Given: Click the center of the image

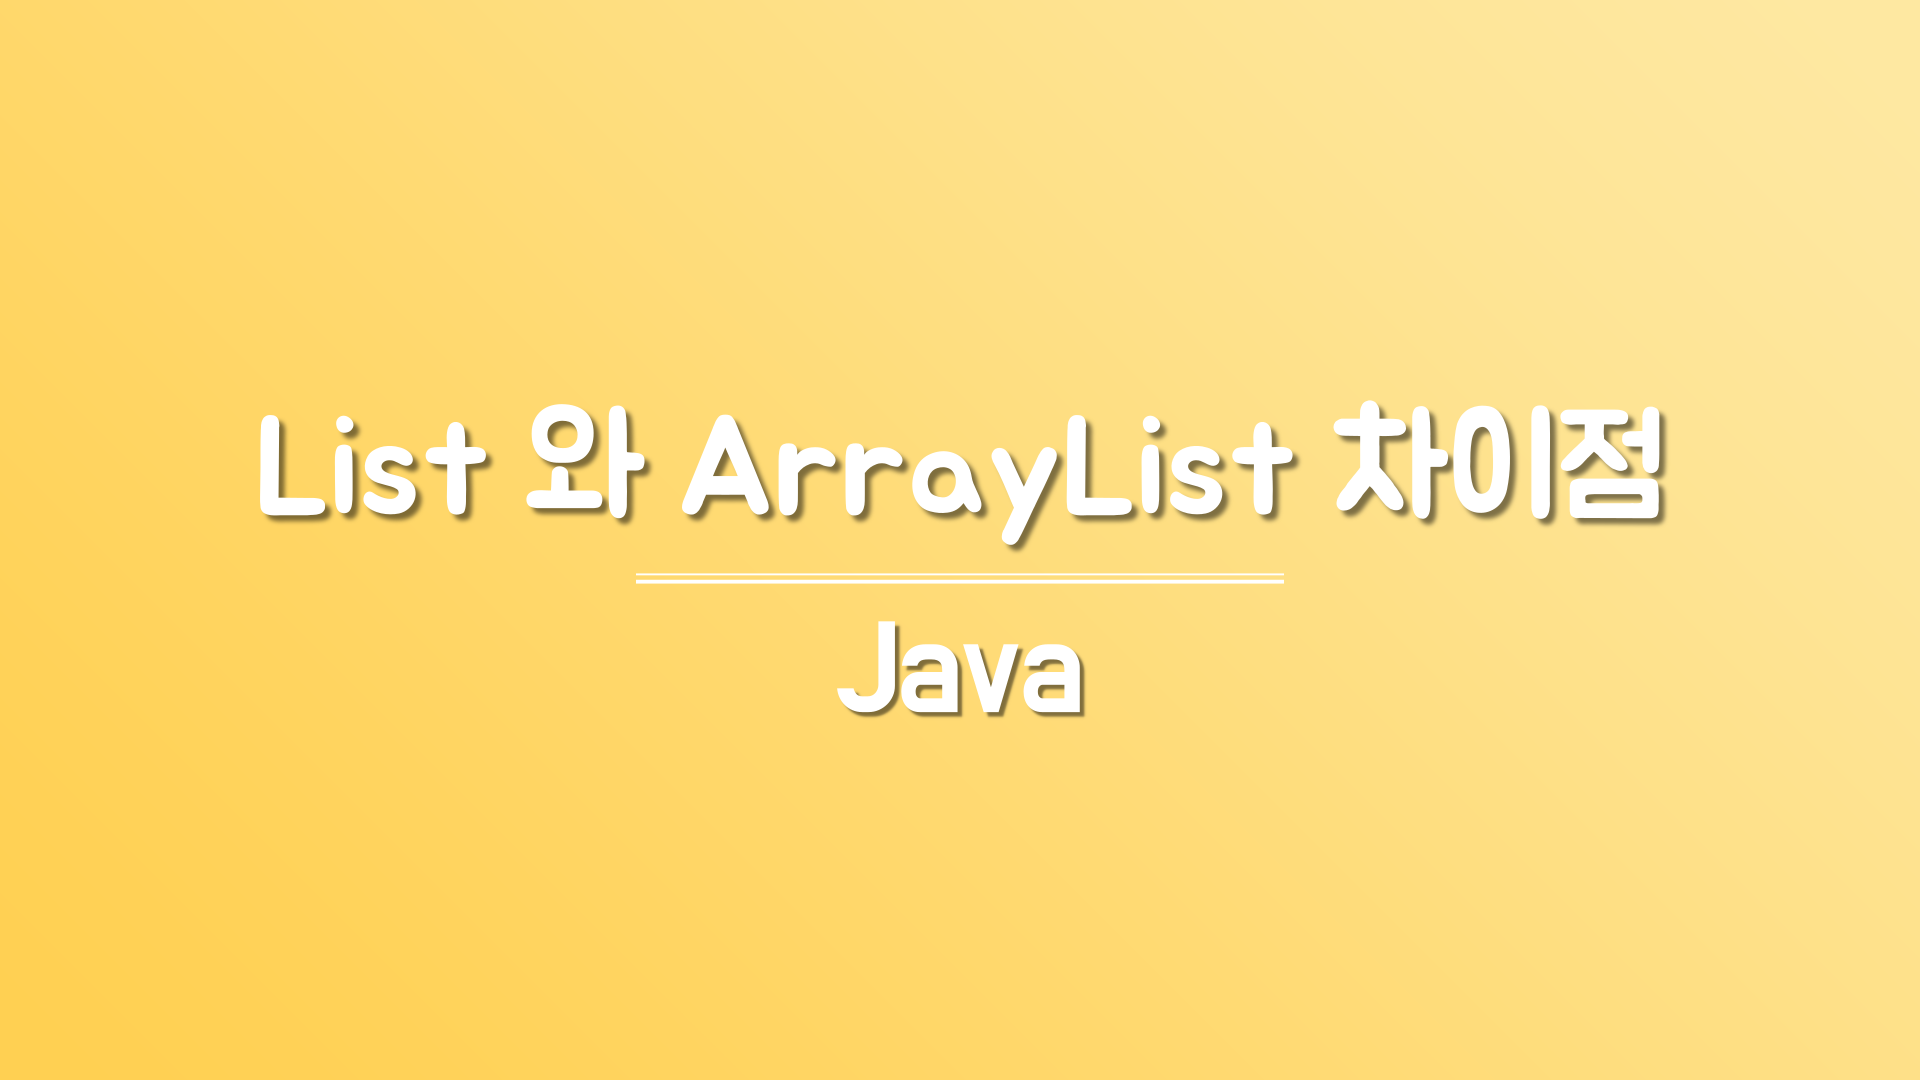Looking at the screenshot, I should click(x=960, y=541).
